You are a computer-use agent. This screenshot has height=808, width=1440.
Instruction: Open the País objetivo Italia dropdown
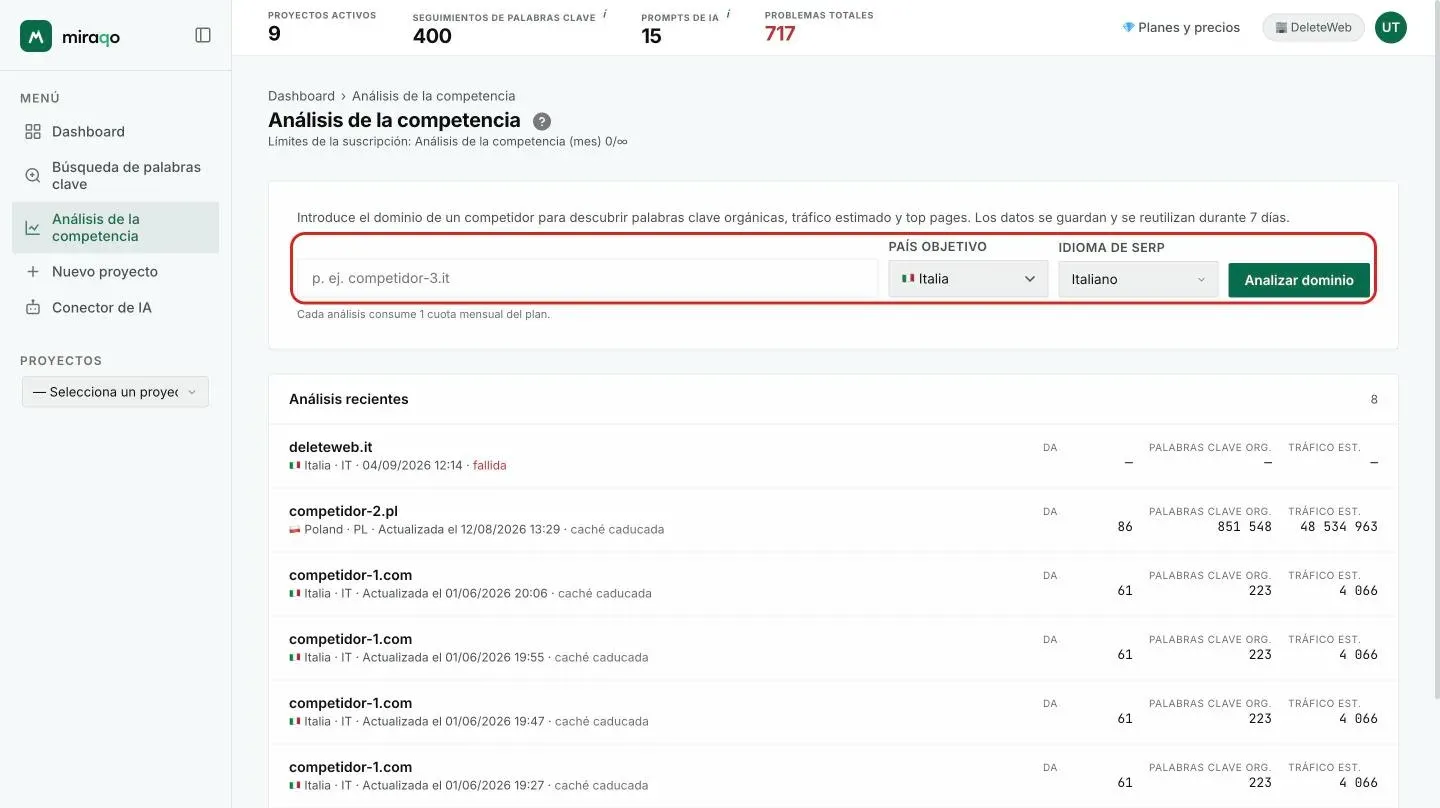click(x=968, y=279)
